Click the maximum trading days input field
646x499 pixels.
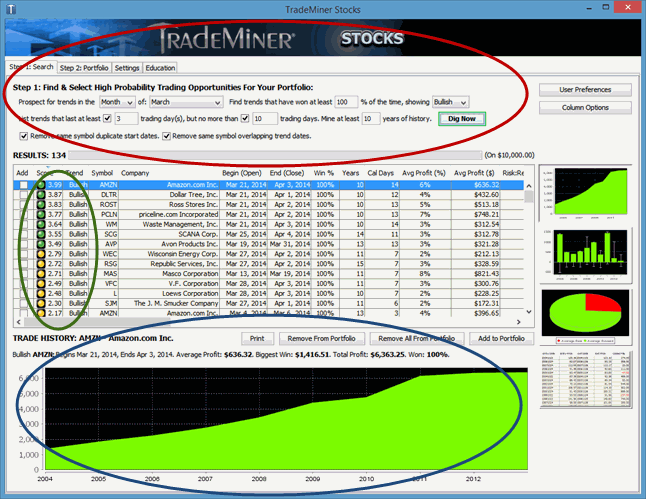click(x=265, y=119)
